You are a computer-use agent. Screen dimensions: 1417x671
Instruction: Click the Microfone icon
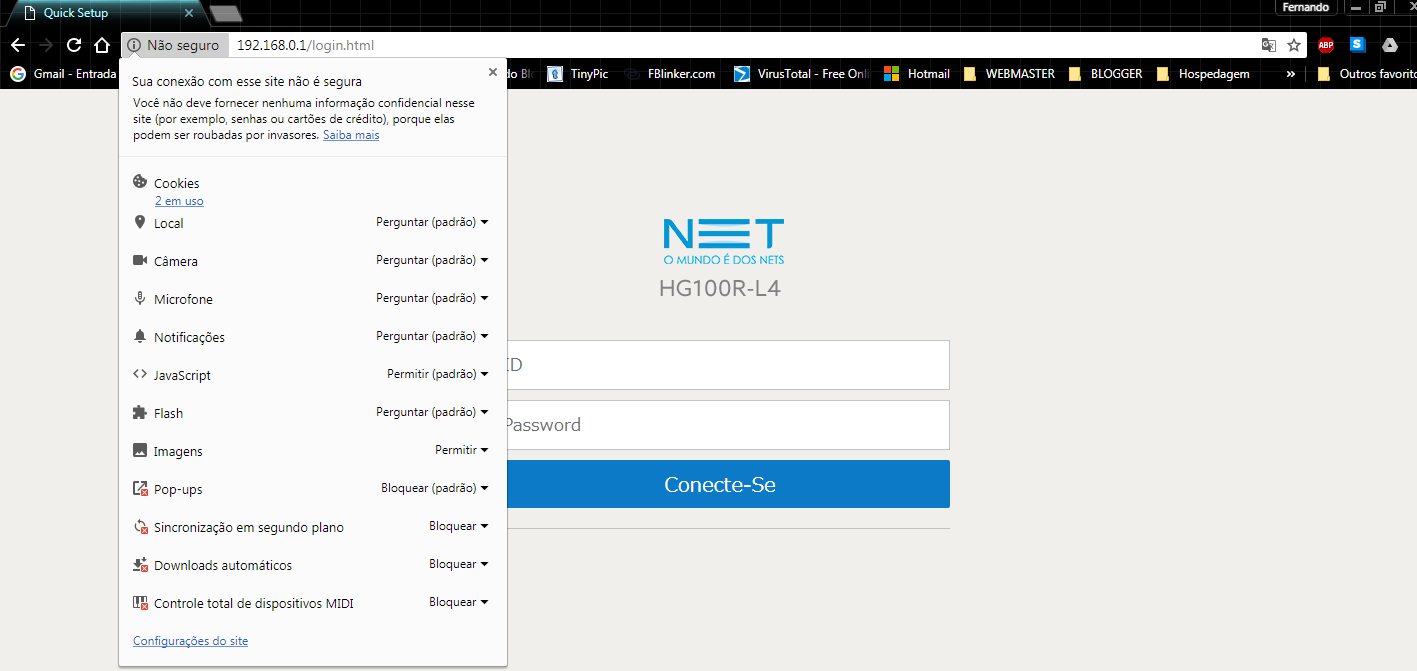click(x=140, y=298)
